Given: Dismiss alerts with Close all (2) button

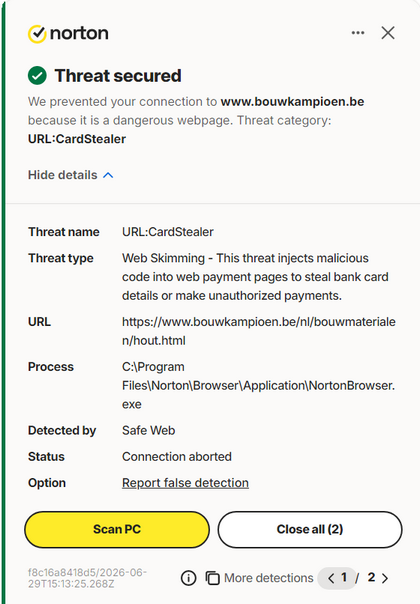Looking at the screenshot, I should [x=310, y=529].
